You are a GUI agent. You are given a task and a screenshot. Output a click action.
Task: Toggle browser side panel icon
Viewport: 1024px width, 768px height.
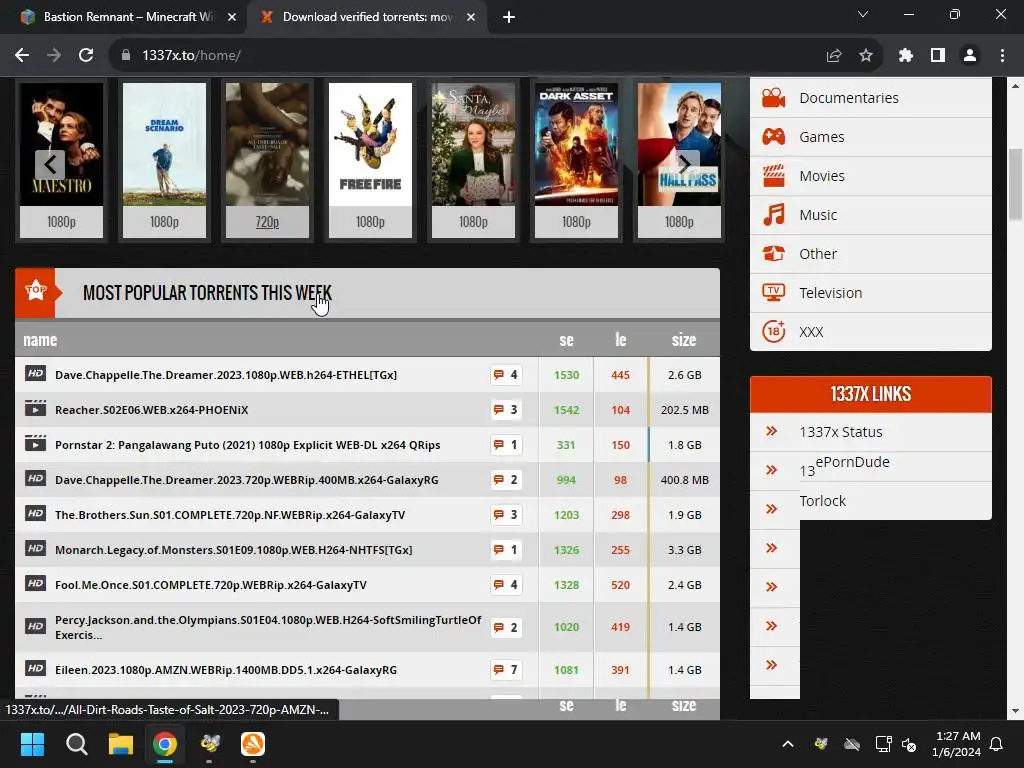click(938, 56)
